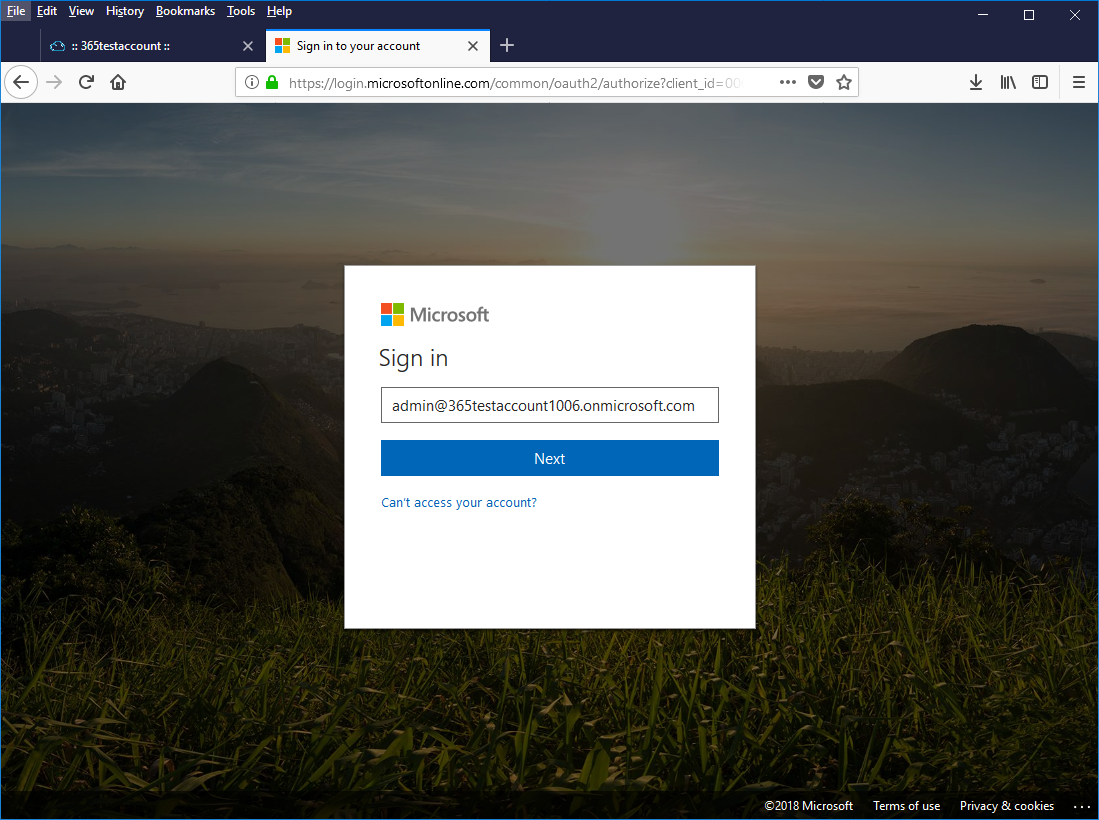Click the green padlock site security icon
1099x820 pixels.
coord(271,83)
